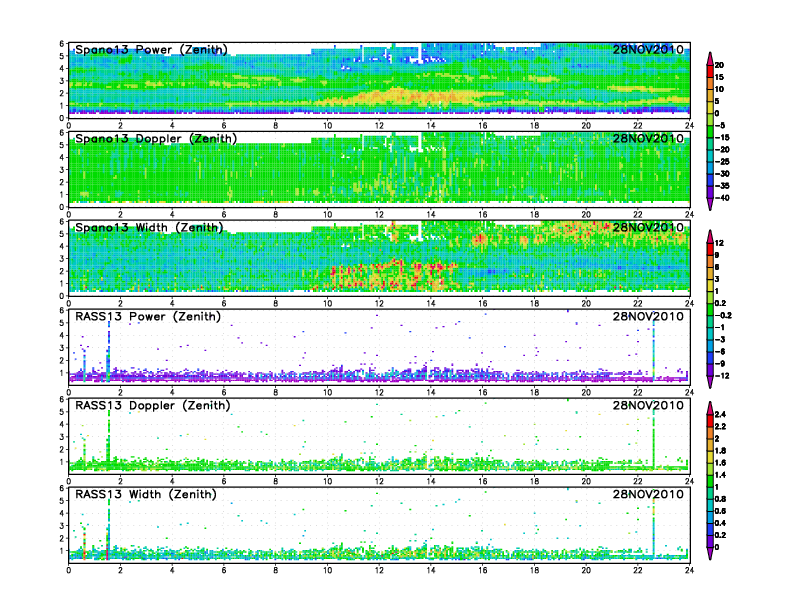Click the '0.4' label on the bottom colorbar

[720, 523]
